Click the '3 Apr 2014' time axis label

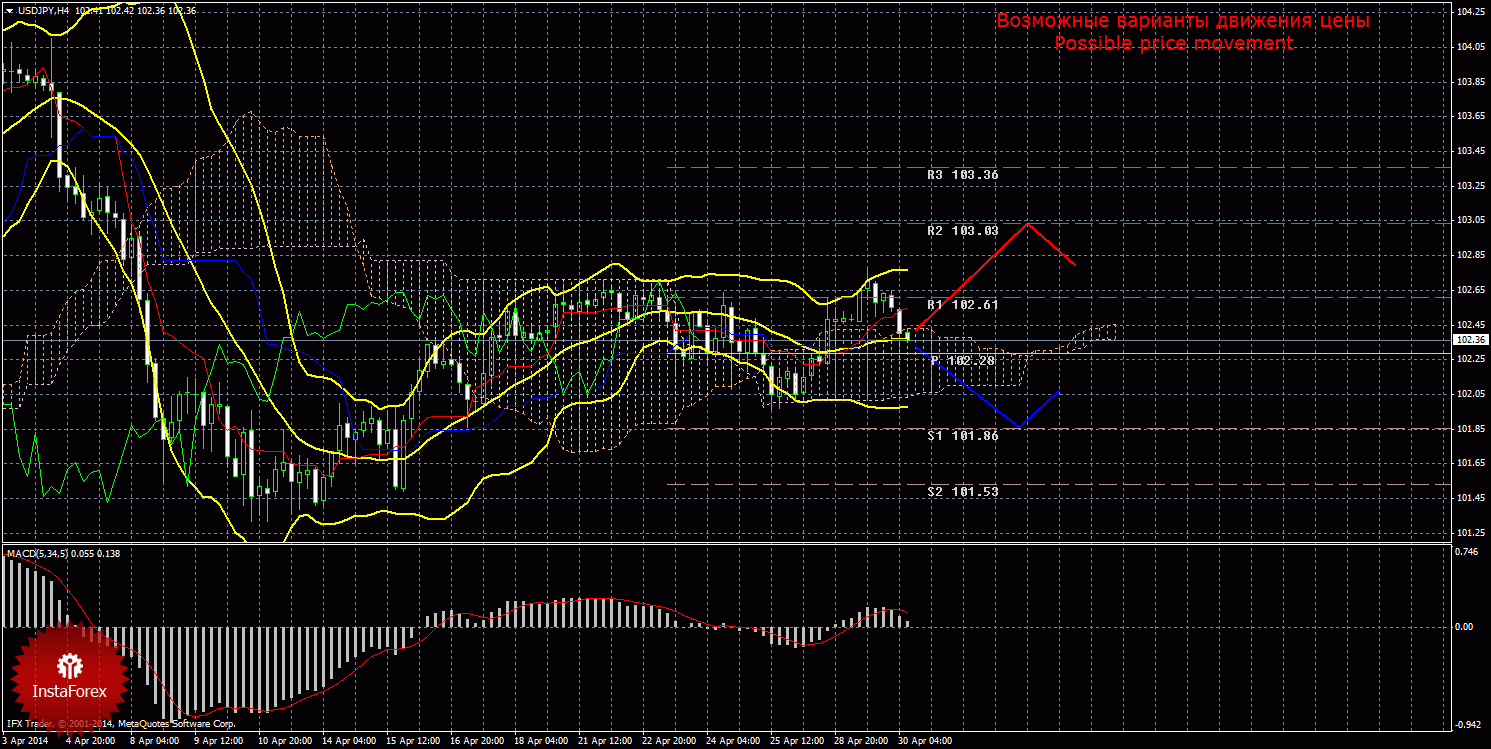click(23, 742)
